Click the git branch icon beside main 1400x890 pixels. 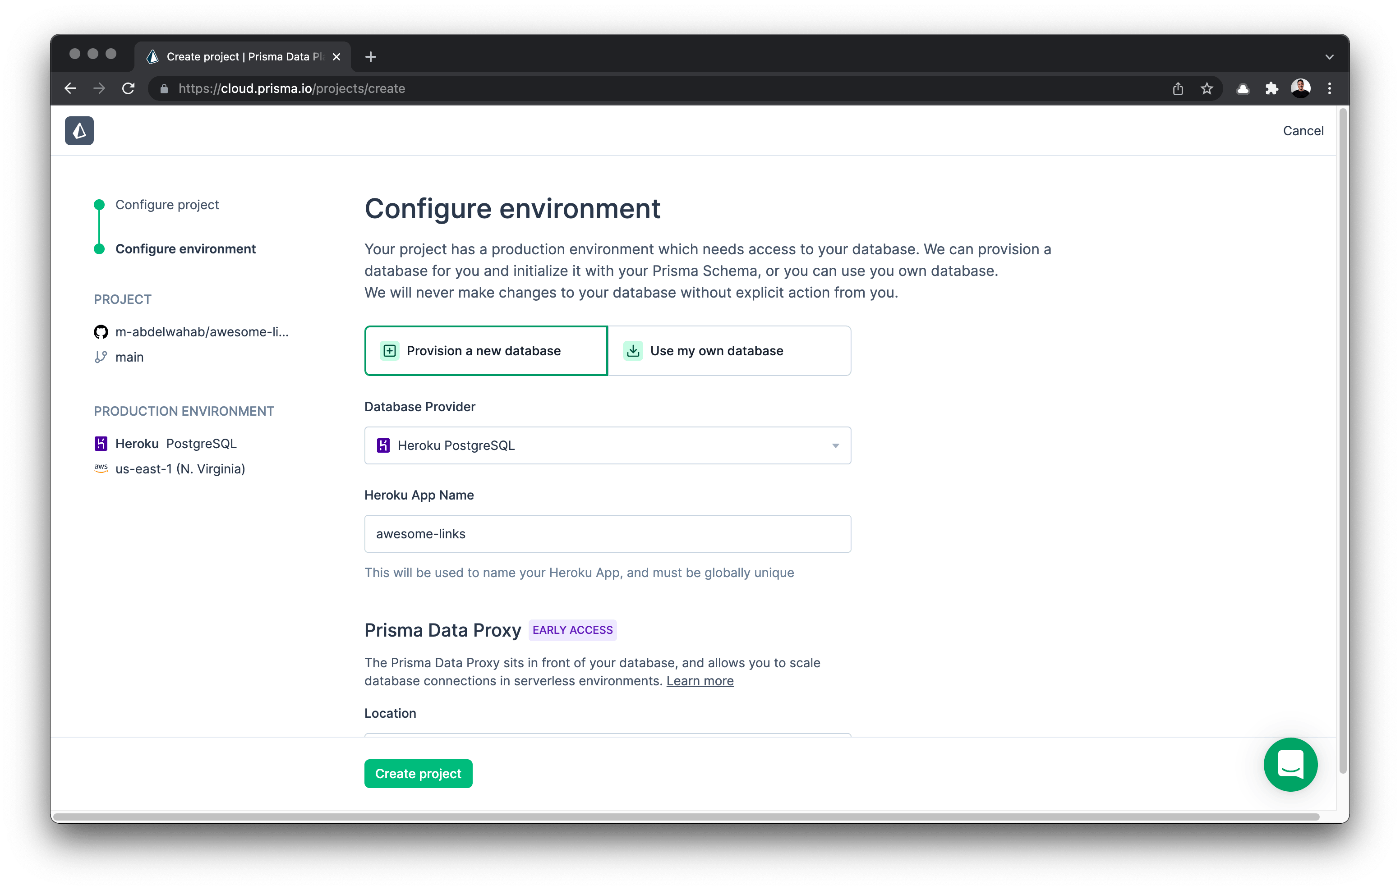(x=101, y=357)
